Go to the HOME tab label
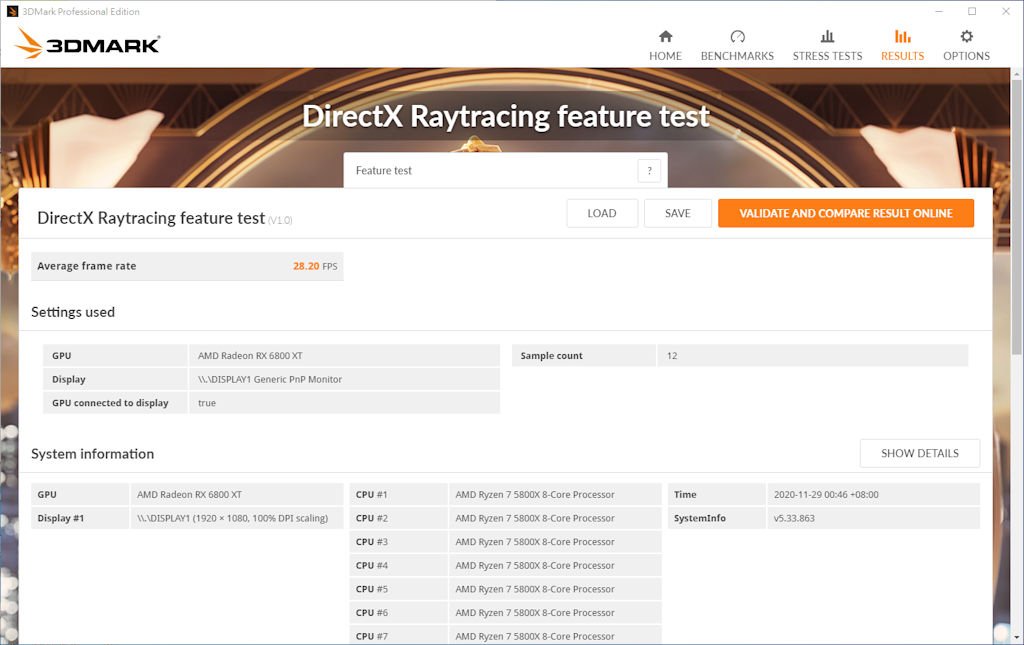Viewport: 1024px width, 645px height. point(665,56)
